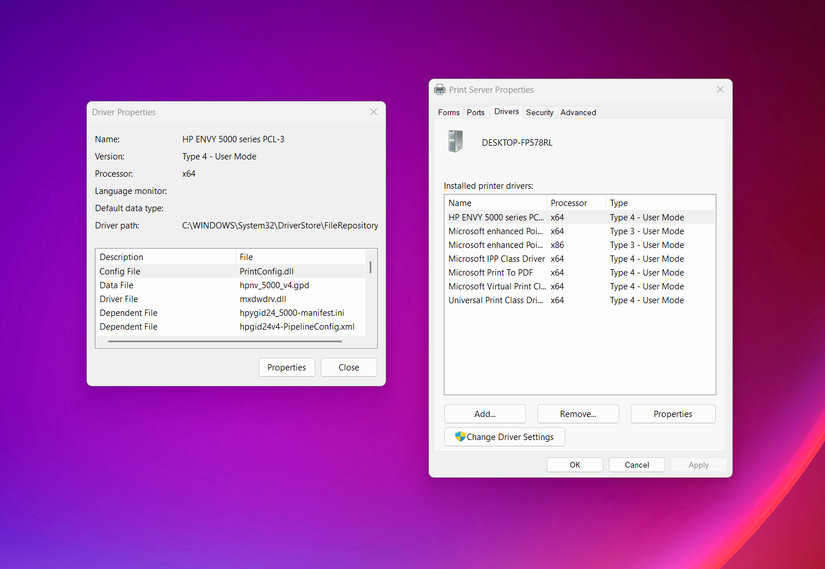Screen dimensions: 825x569
Task: Select the Config File row
Action: [230, 271]
